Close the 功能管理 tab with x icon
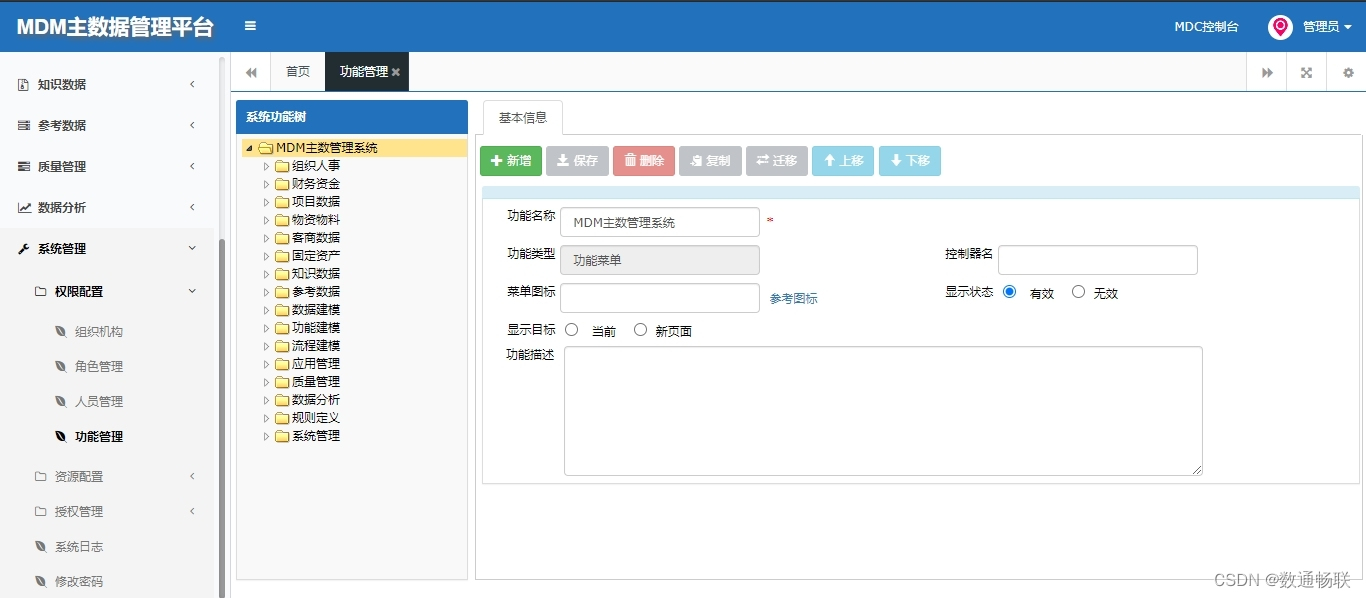 coord(396,72)
